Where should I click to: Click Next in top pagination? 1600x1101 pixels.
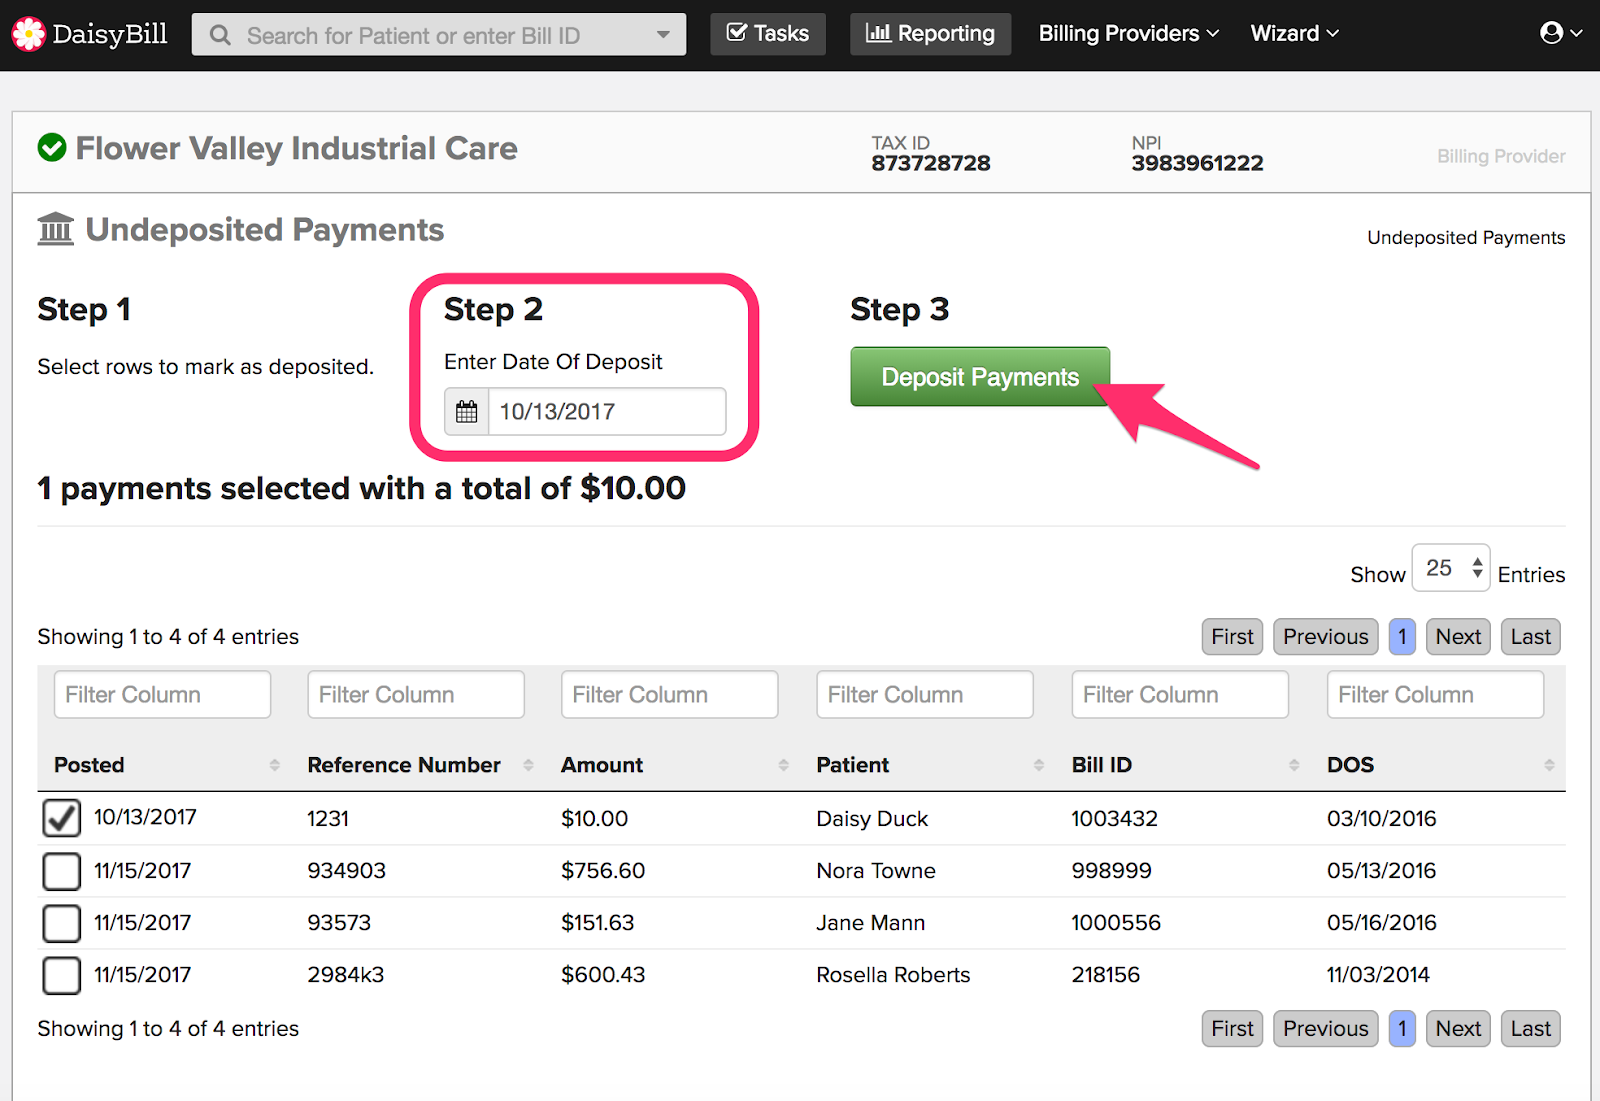[x=1458, y=637]
